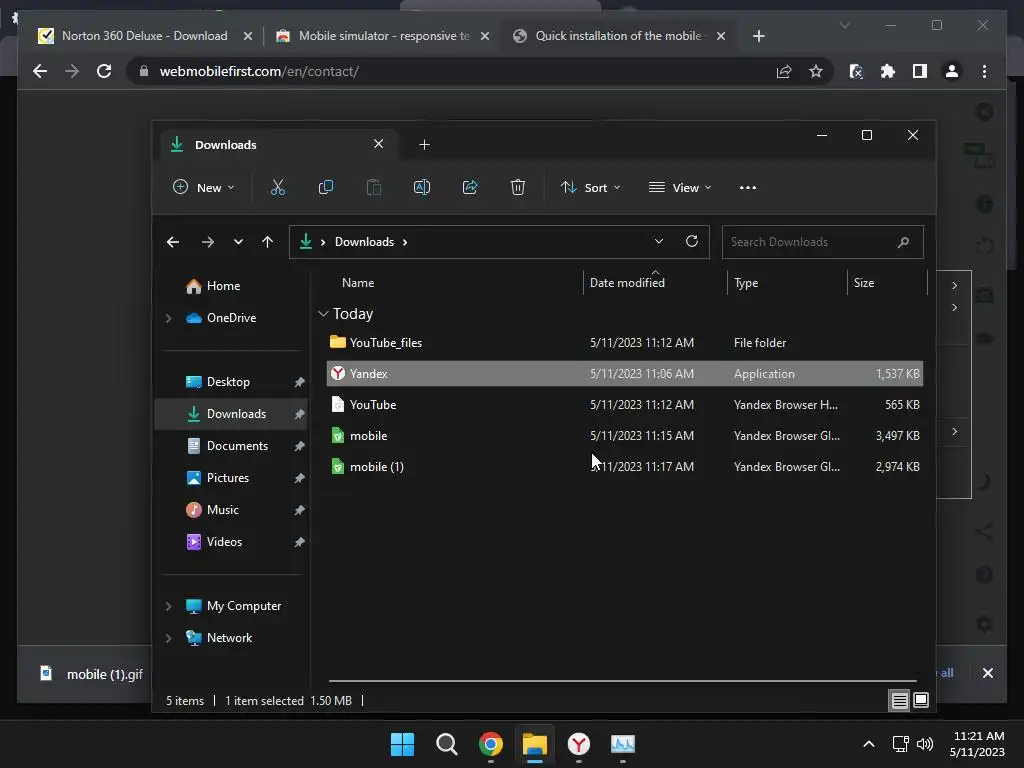Select the YouTube_files folder
This screenshot has width=1024, height=768.
coord(625,343)
